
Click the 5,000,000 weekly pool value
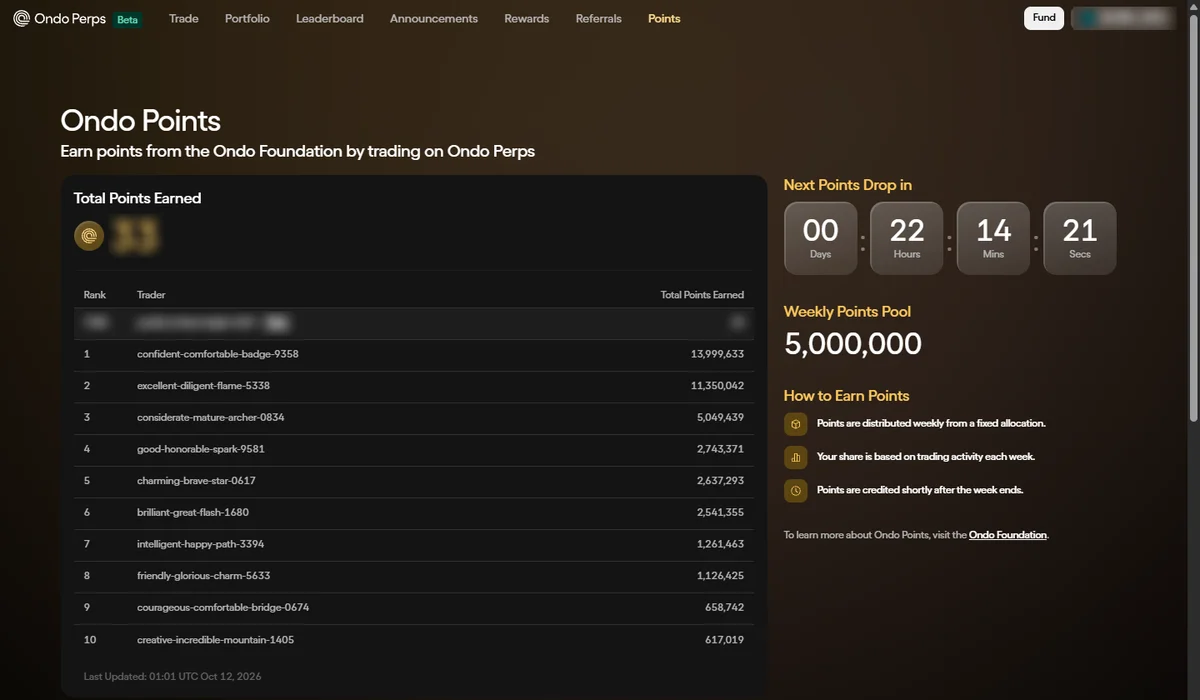tap(853, 344)
